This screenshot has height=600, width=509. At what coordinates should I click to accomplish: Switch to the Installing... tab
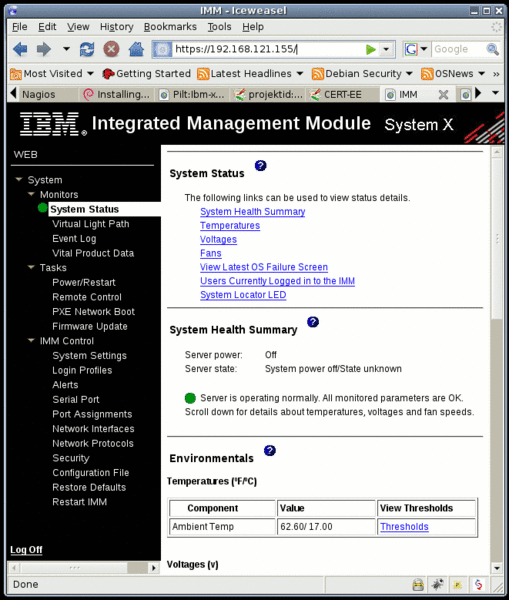(117, 94)
